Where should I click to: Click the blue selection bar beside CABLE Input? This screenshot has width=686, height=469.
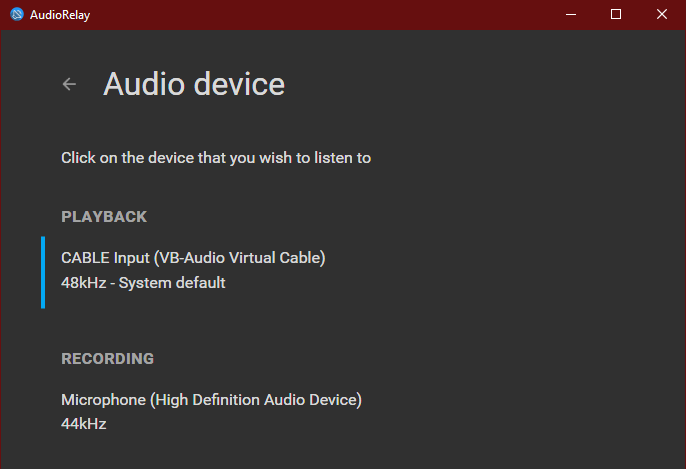(43, 273)
